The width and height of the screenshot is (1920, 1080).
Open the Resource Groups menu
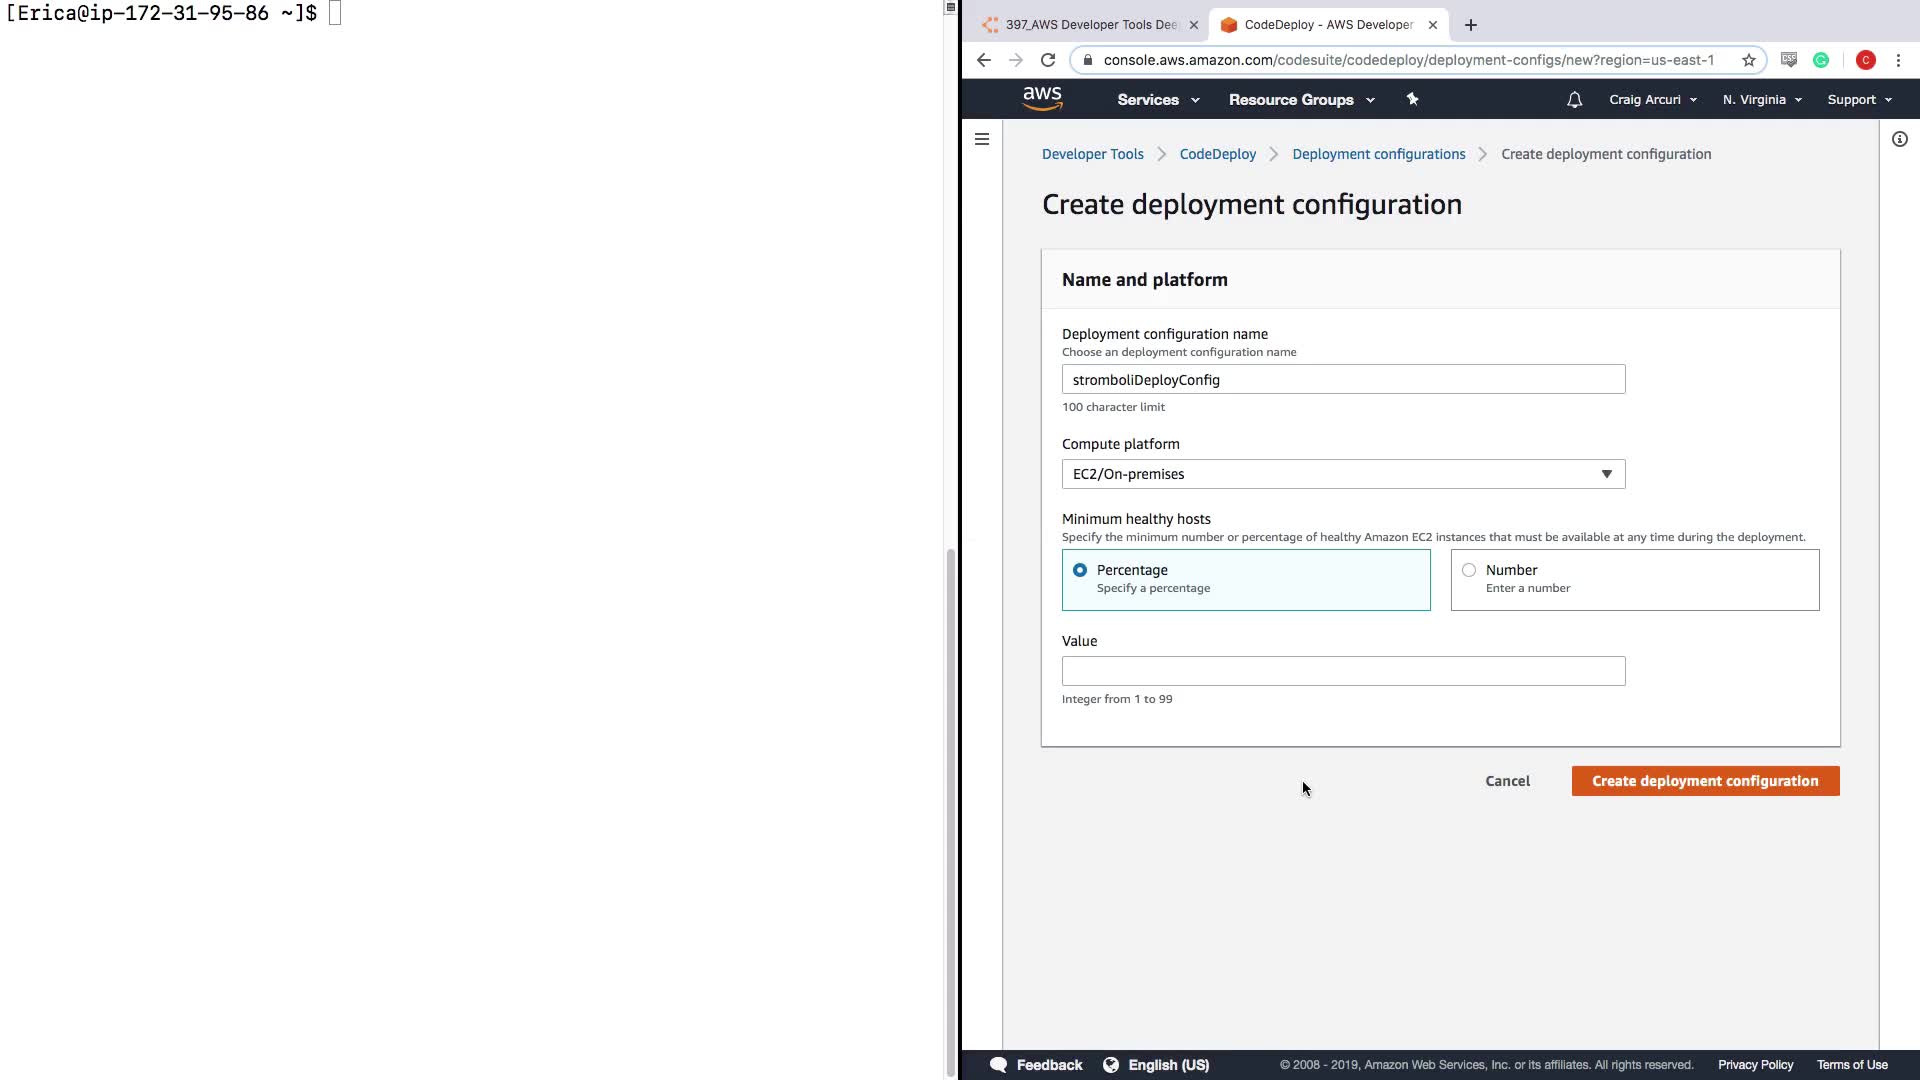click(x=1301, y=100)
